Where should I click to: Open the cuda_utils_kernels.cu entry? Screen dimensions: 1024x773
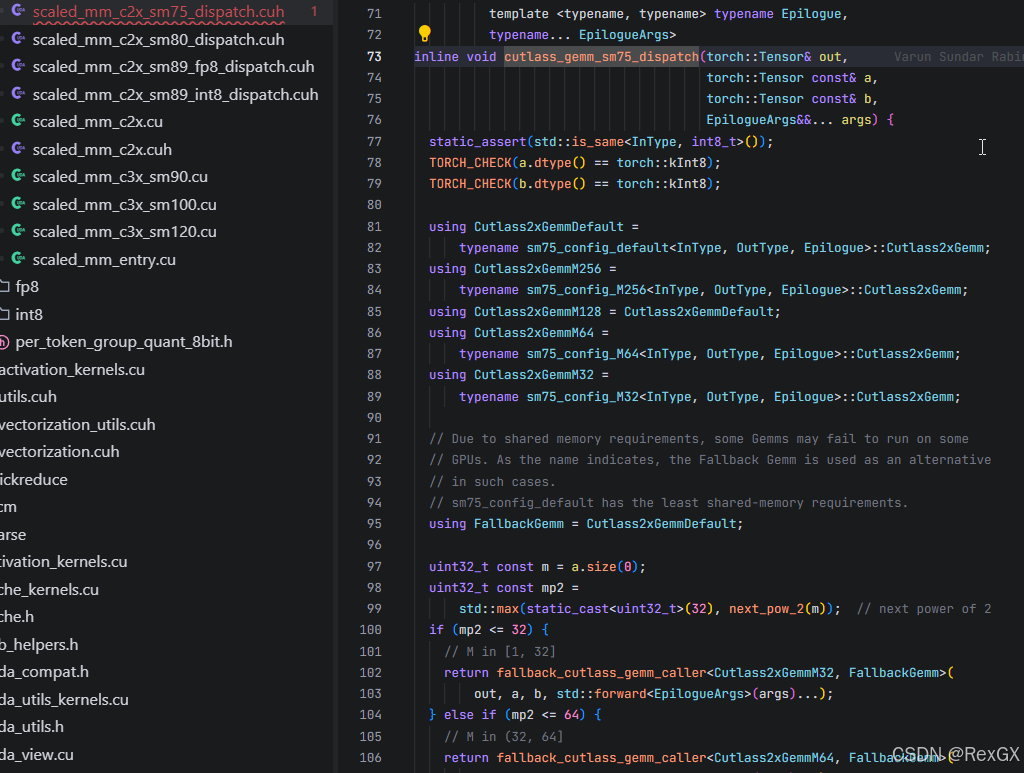click(x=64, y=699)
